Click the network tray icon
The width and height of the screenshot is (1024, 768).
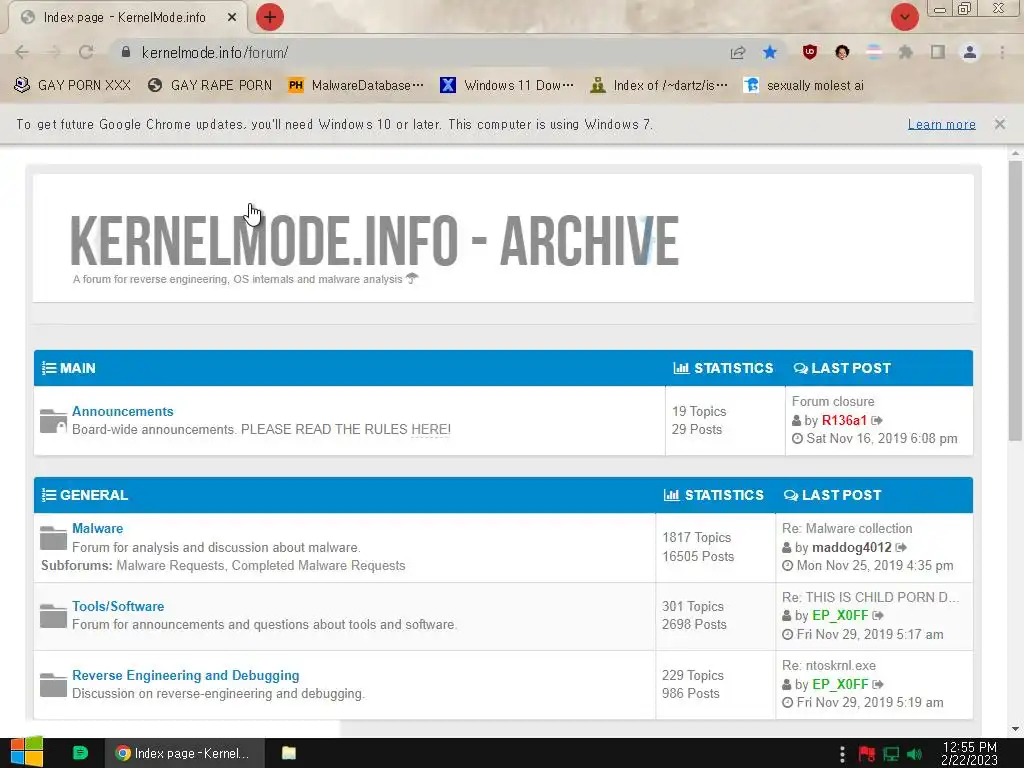pyautogui.click(x=891, y=754)
